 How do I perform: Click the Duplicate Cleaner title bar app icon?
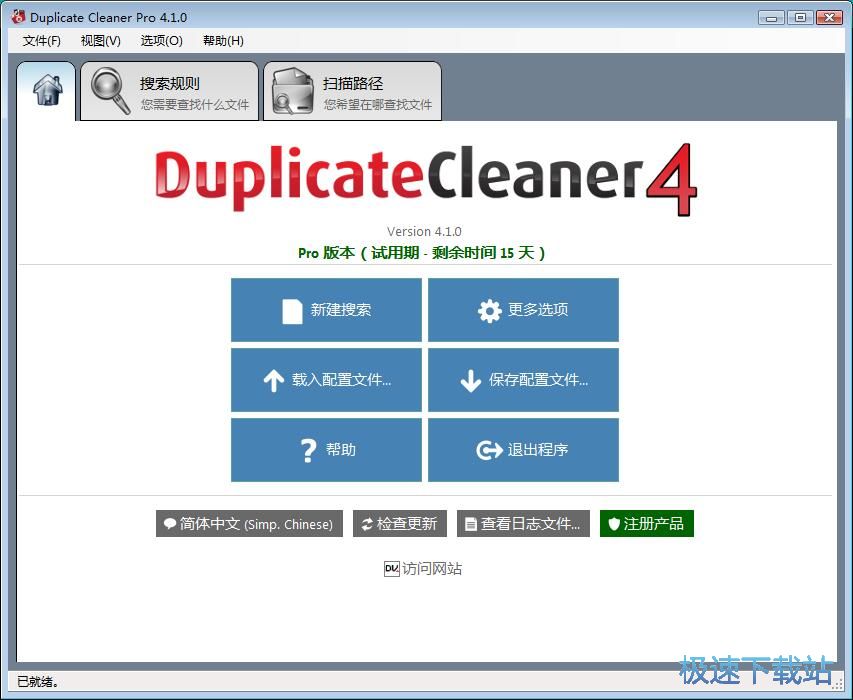coord(17,17)
